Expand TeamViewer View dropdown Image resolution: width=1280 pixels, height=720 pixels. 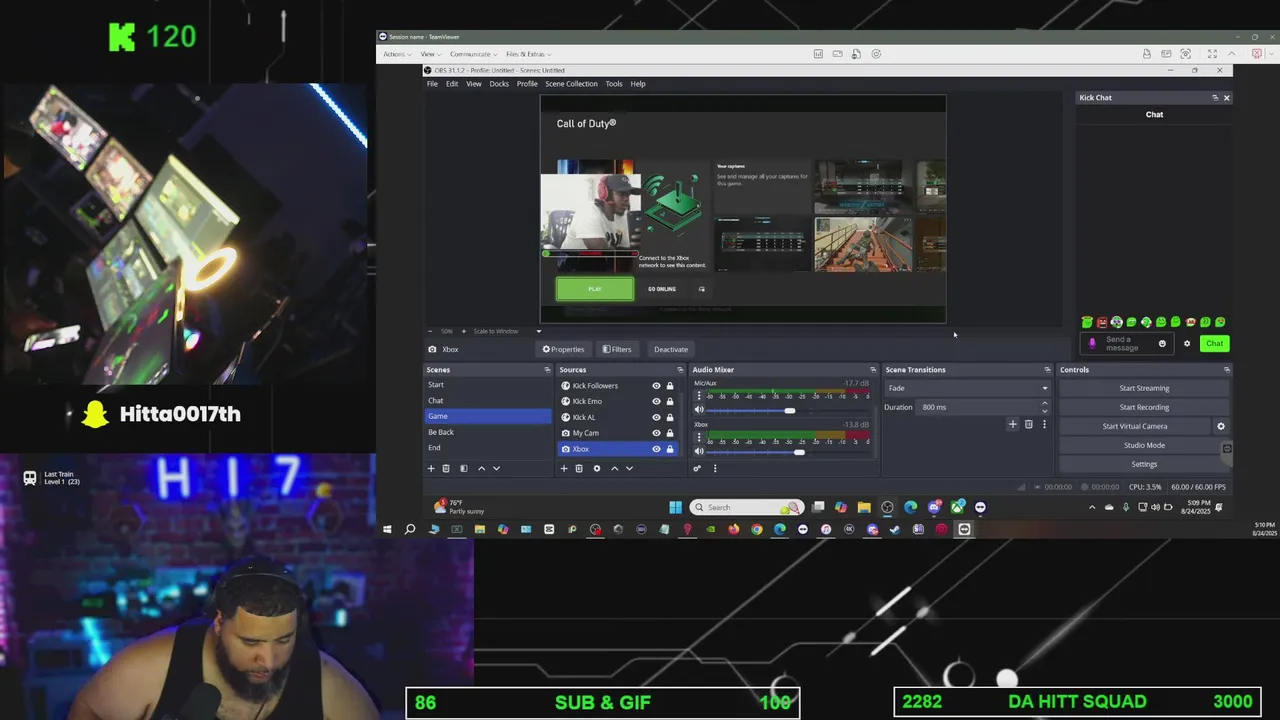tap(430, 54)
